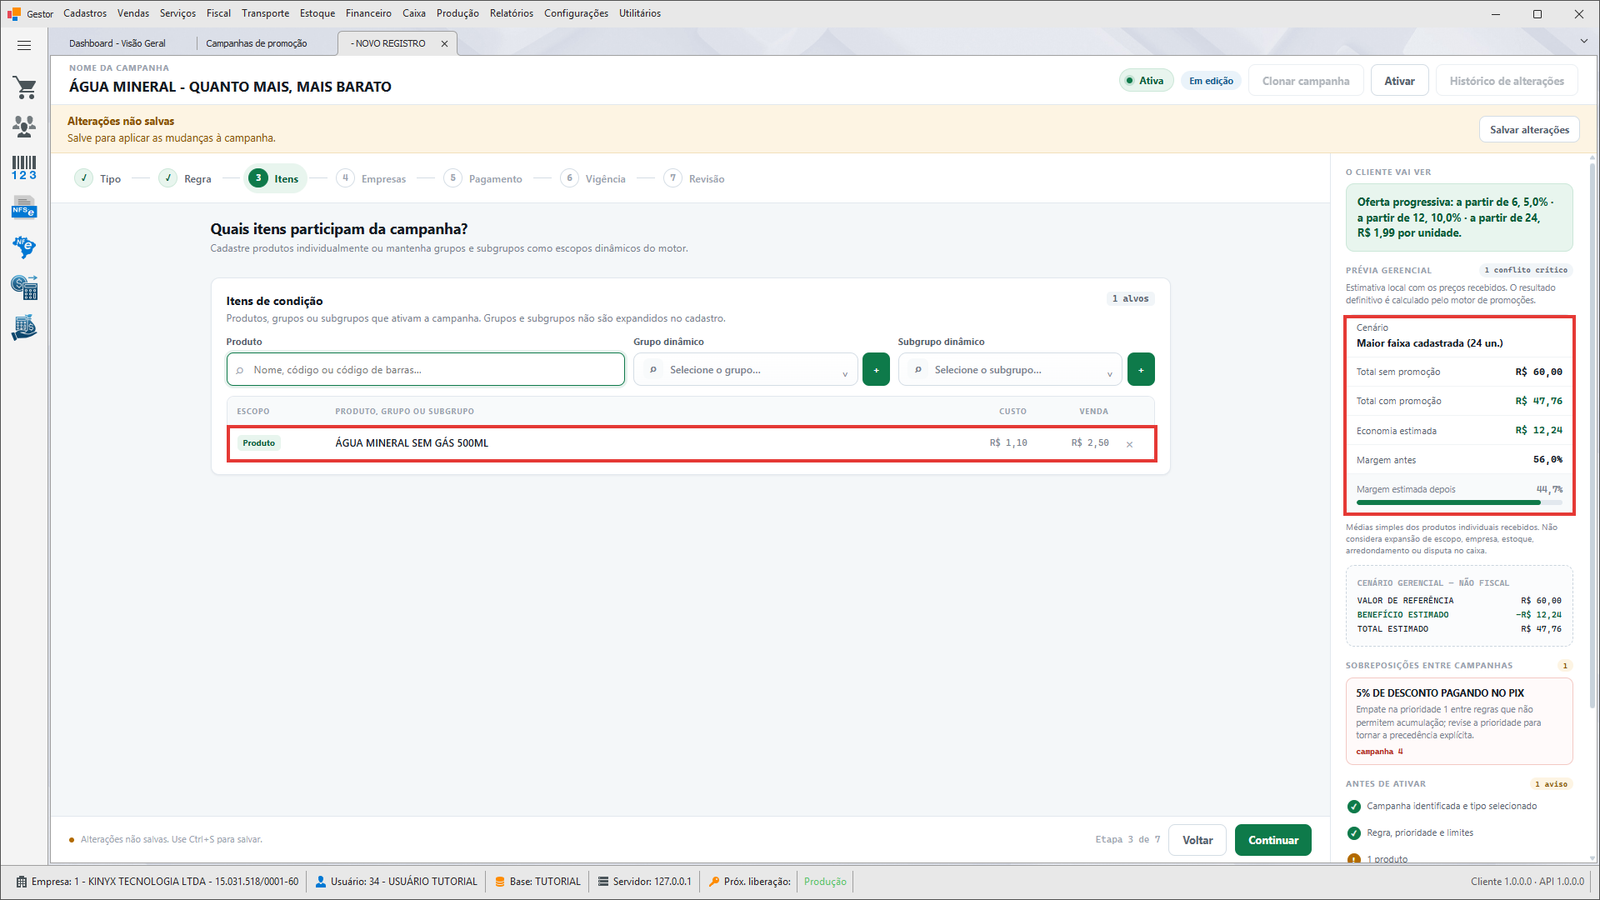Screen dimensions: 1600x900
Task: Click Salvar alterações button
Action: click(x=1529, y=130)
